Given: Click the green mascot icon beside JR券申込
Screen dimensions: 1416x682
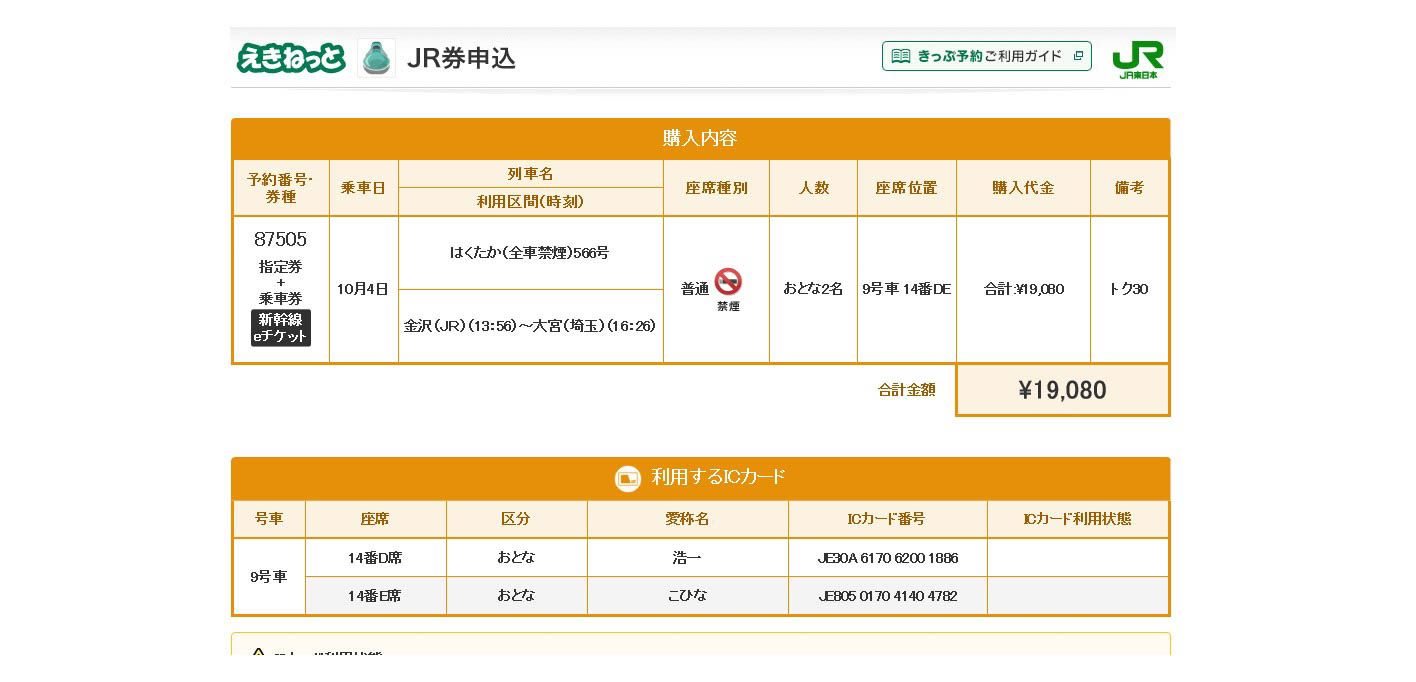Looking at the screenshot, I should 377,58.
